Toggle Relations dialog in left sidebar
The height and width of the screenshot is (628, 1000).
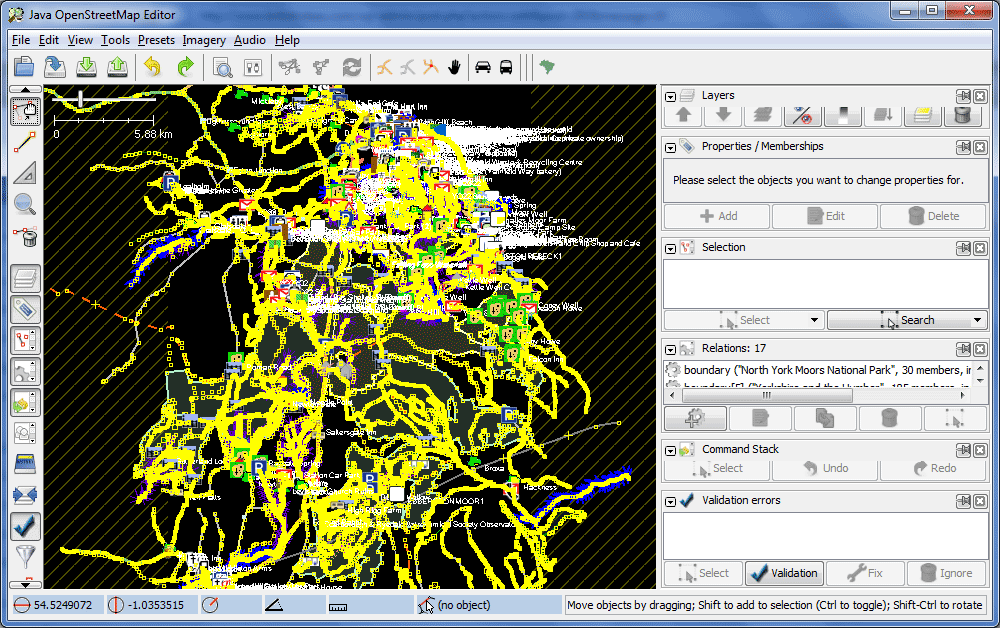point(26,371)
